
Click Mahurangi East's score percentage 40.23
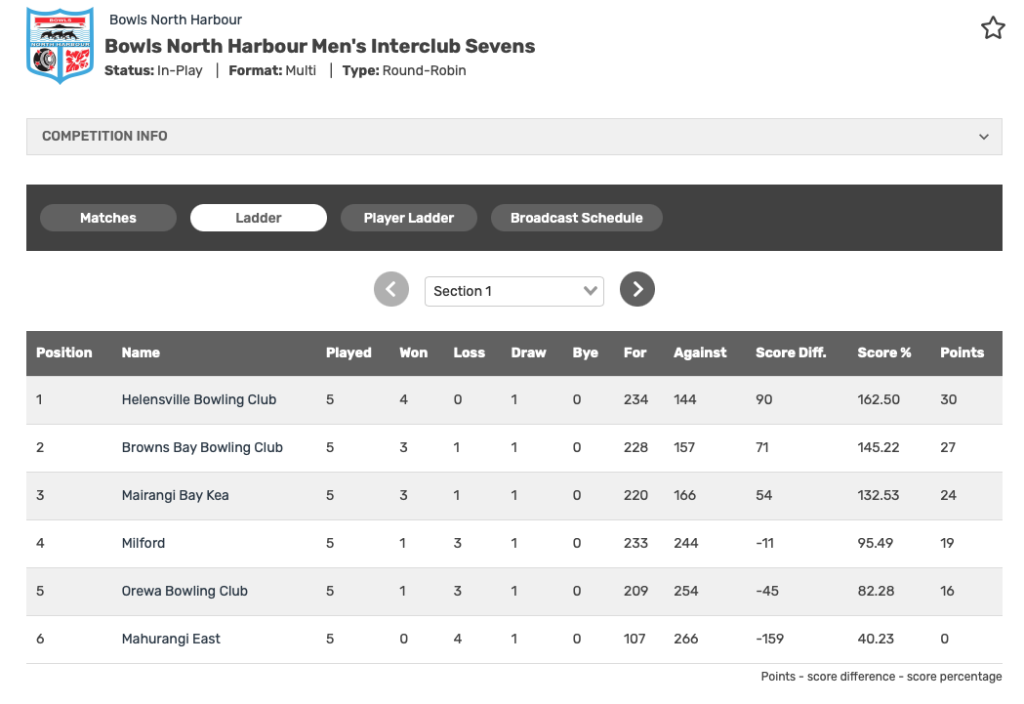pyautogui.click(x=876, y=639)
